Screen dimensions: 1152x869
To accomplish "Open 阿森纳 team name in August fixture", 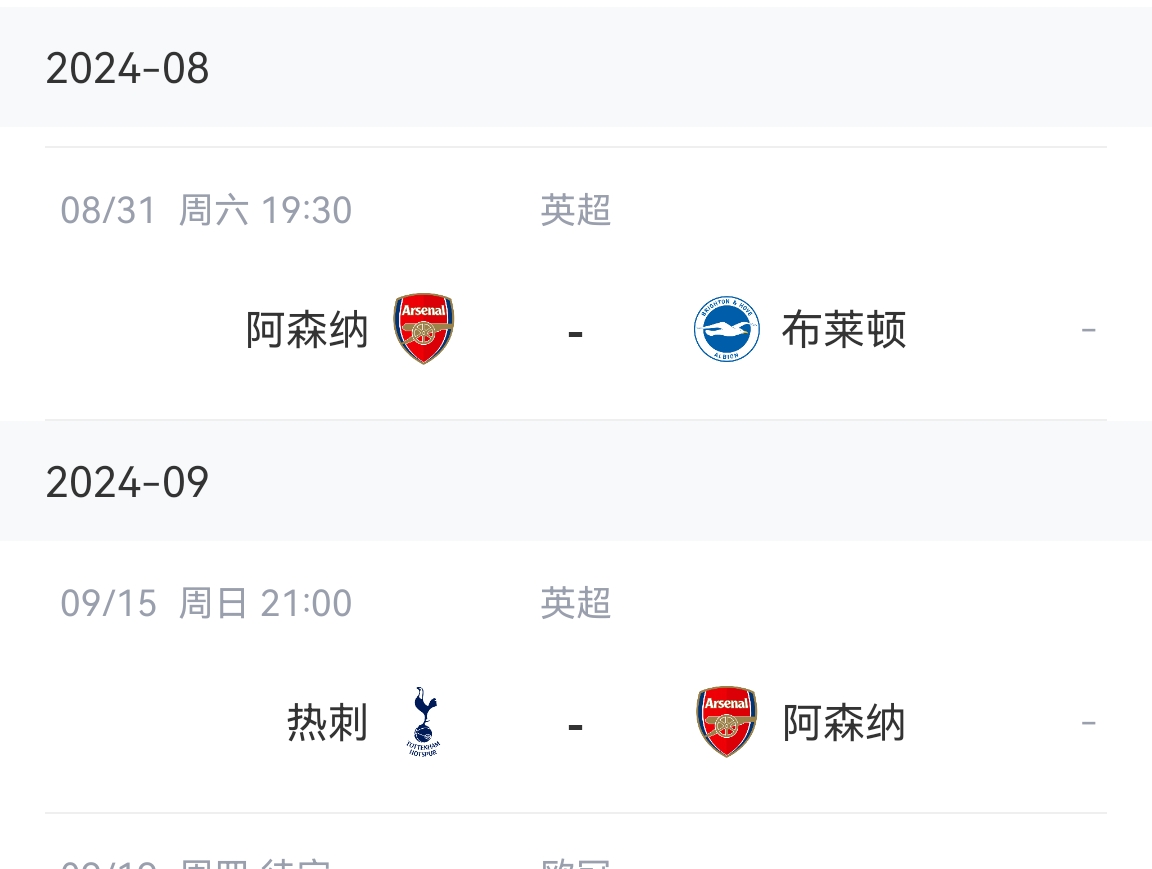I will (307, 329).
